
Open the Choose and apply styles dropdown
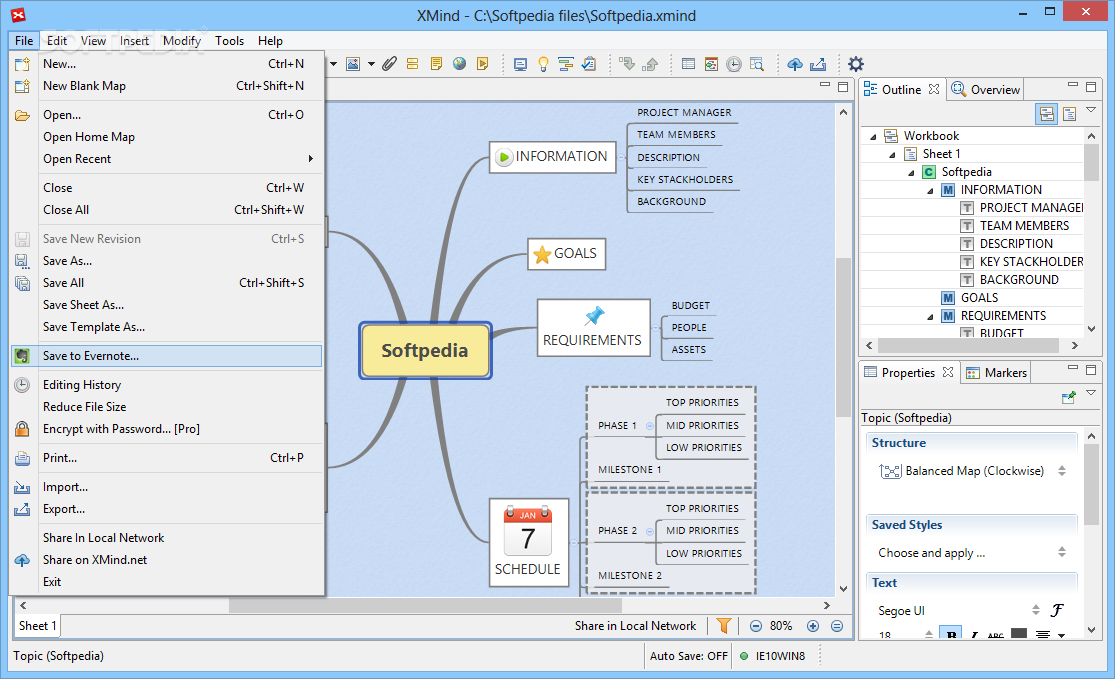click(x=1062, y=552)
